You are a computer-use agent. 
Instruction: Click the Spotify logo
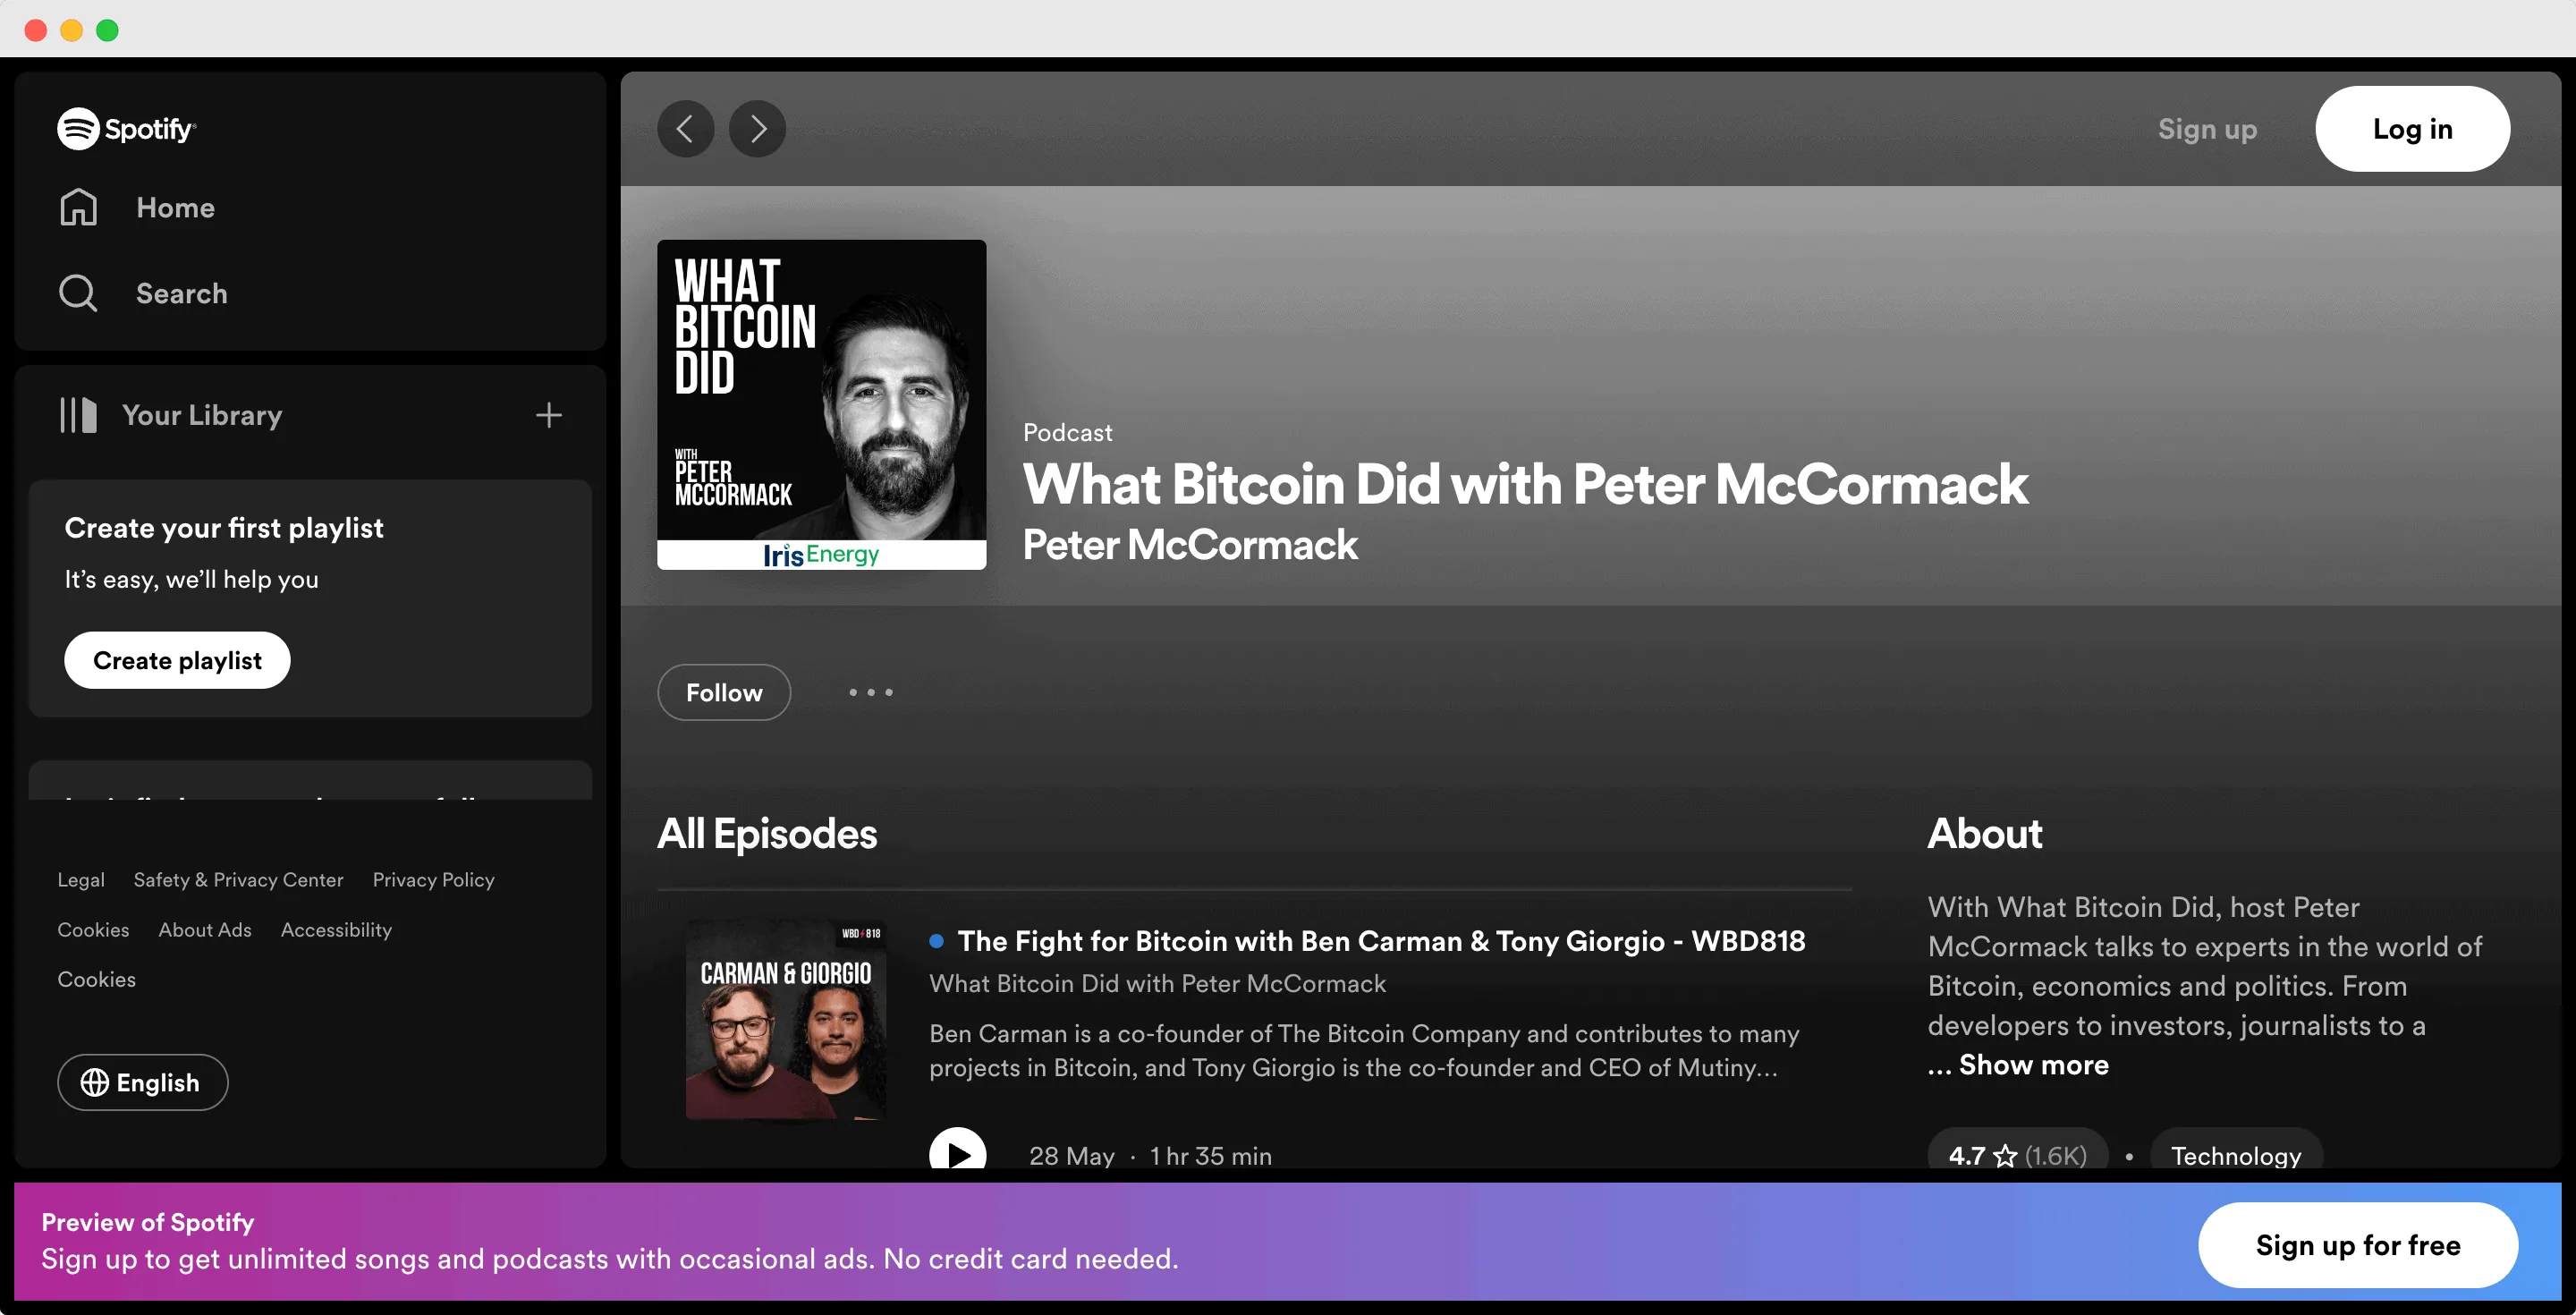point(126,128)
